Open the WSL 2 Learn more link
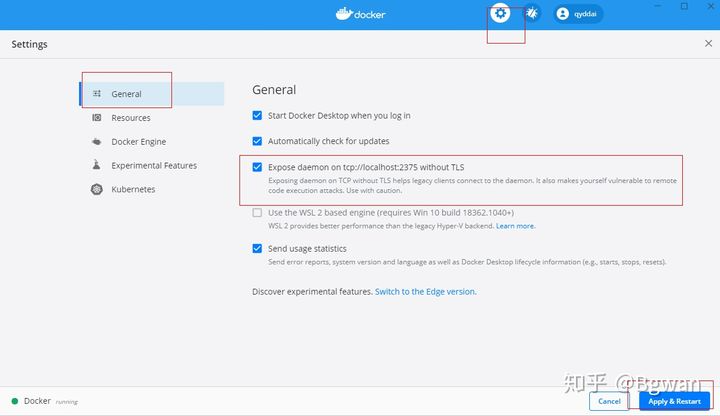This screenshot has height=416, width=720. click(x=515, y=226)
